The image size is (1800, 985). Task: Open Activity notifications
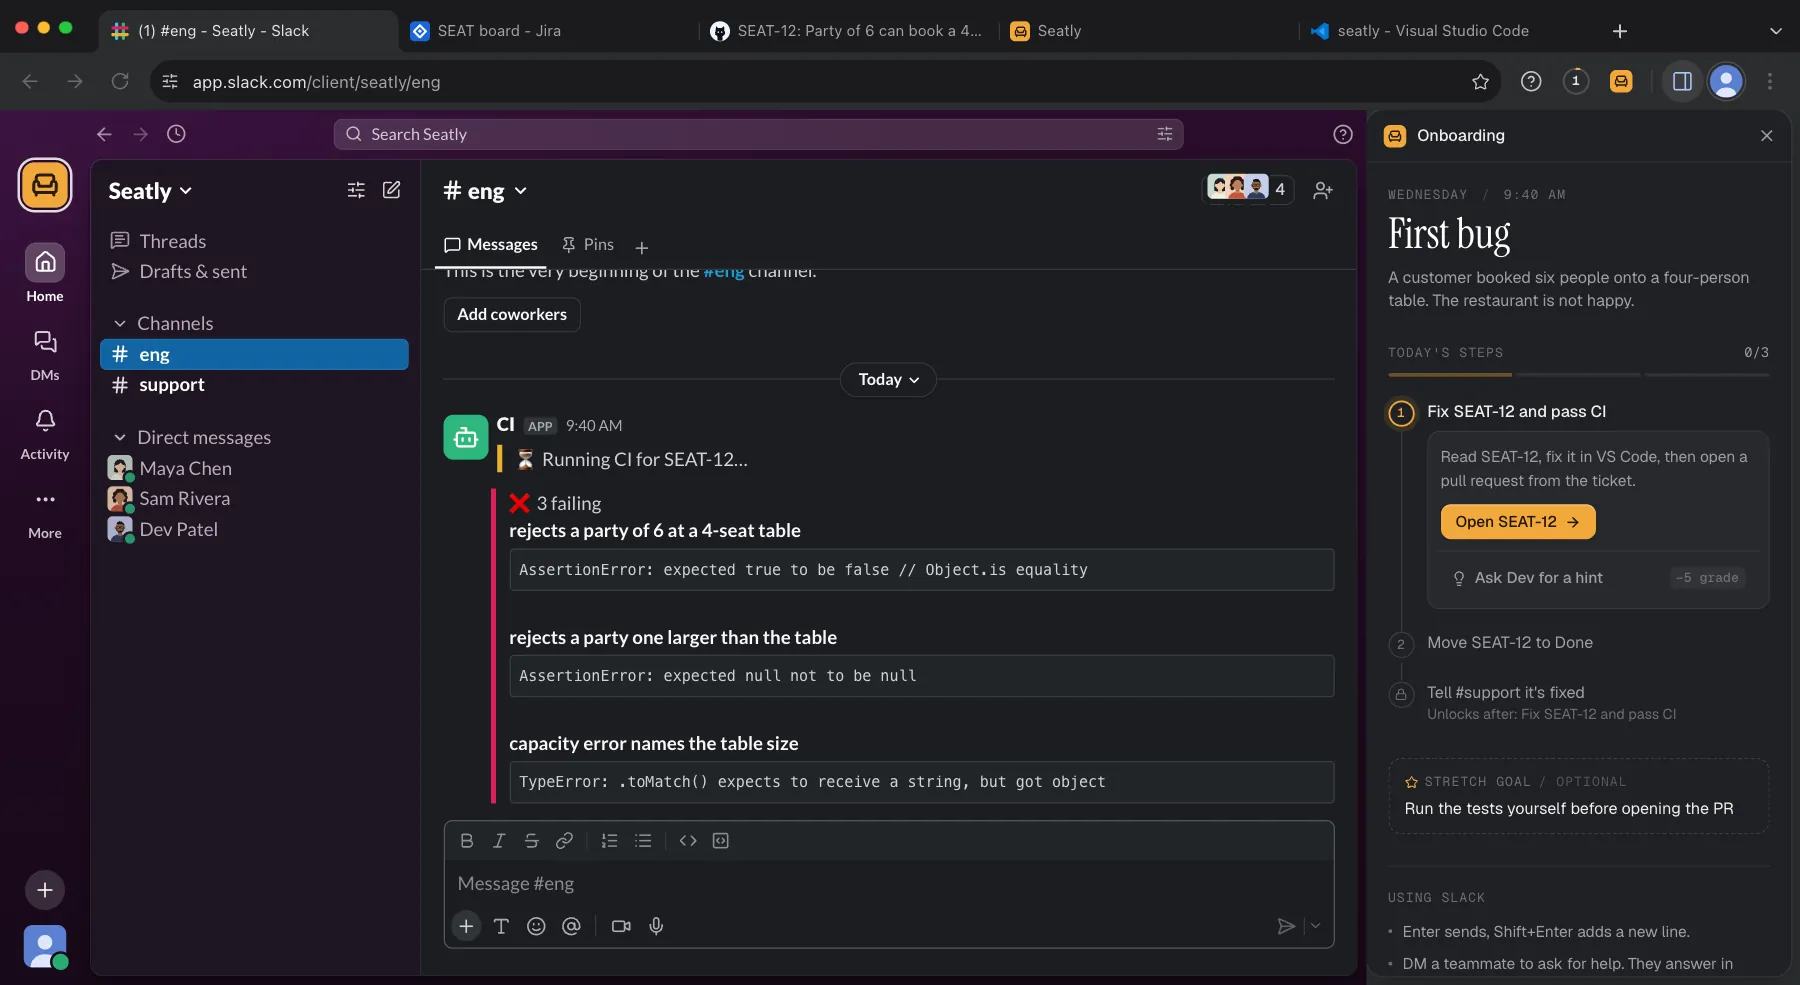pos(45,434)
